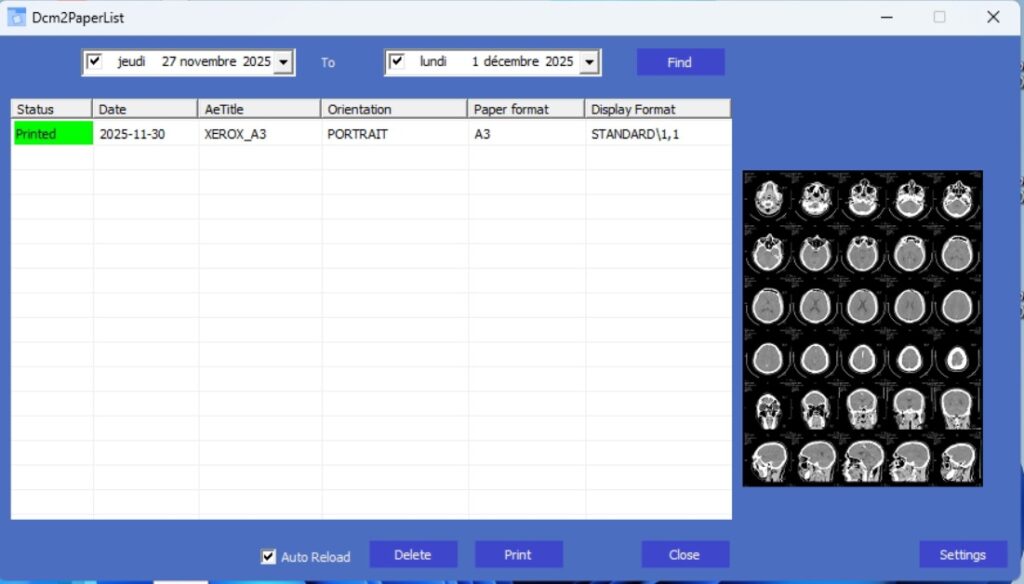The height and width of the screenshot is (584, 1024).
Task: Open the Settings dialog
Action: pos(962,555)
